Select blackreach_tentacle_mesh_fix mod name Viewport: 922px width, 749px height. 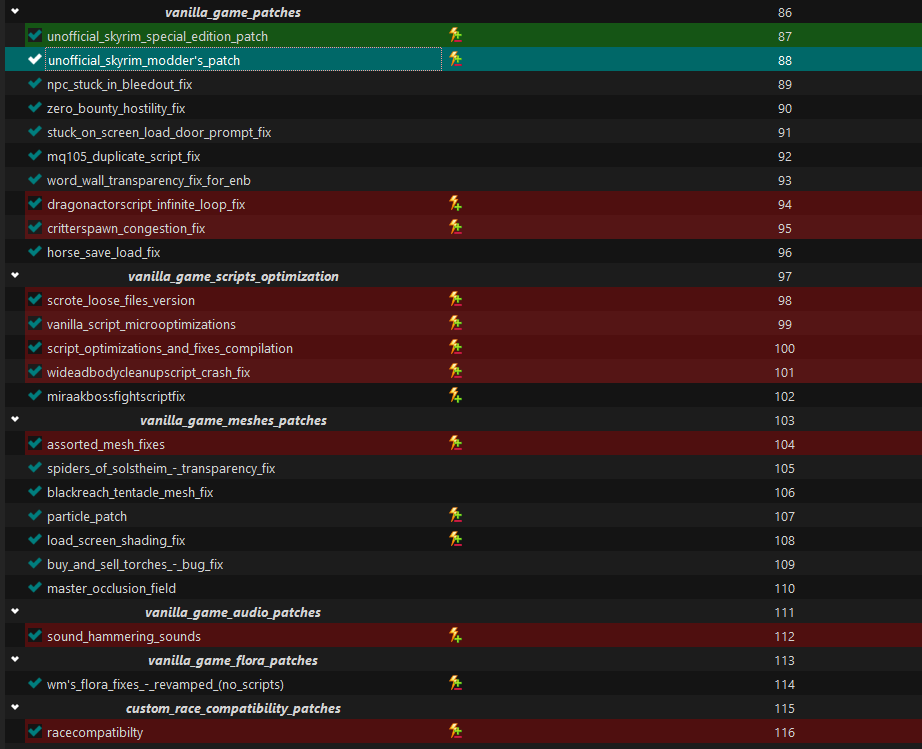coord(130,493)
